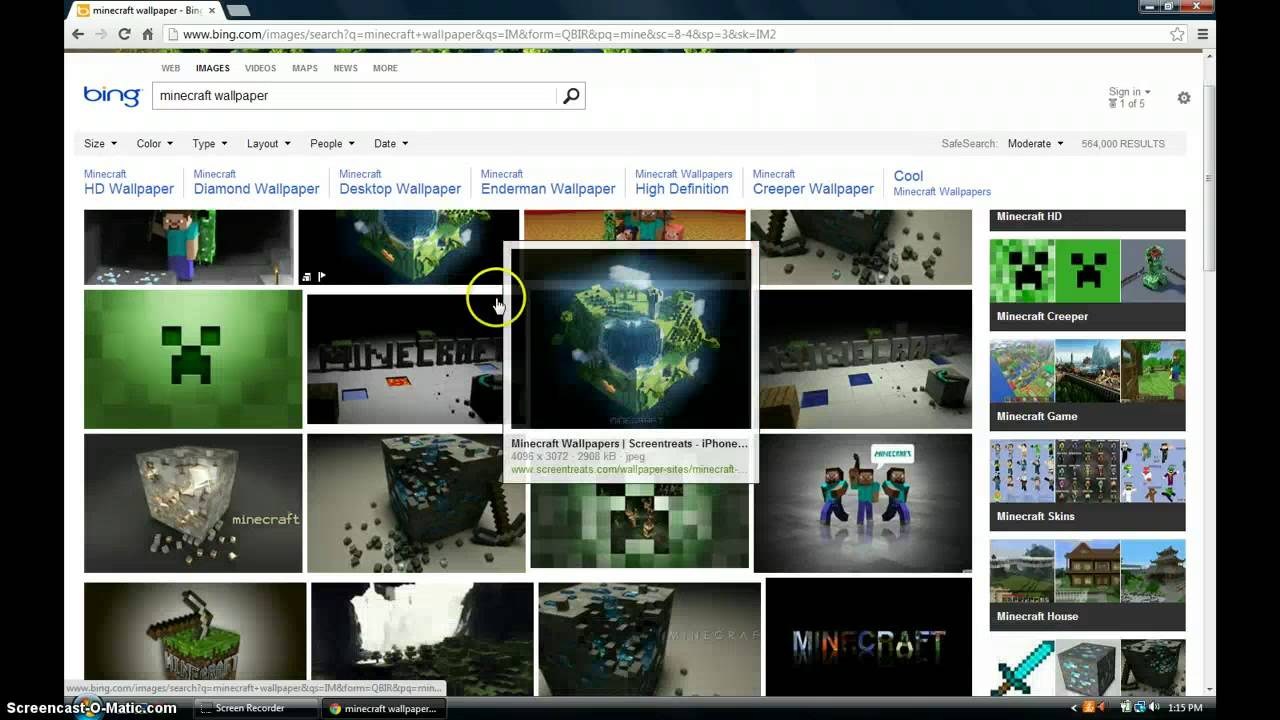1280x720 pixels.
Task: Select Minecraft HD related search
Action: pos(1087,218)
